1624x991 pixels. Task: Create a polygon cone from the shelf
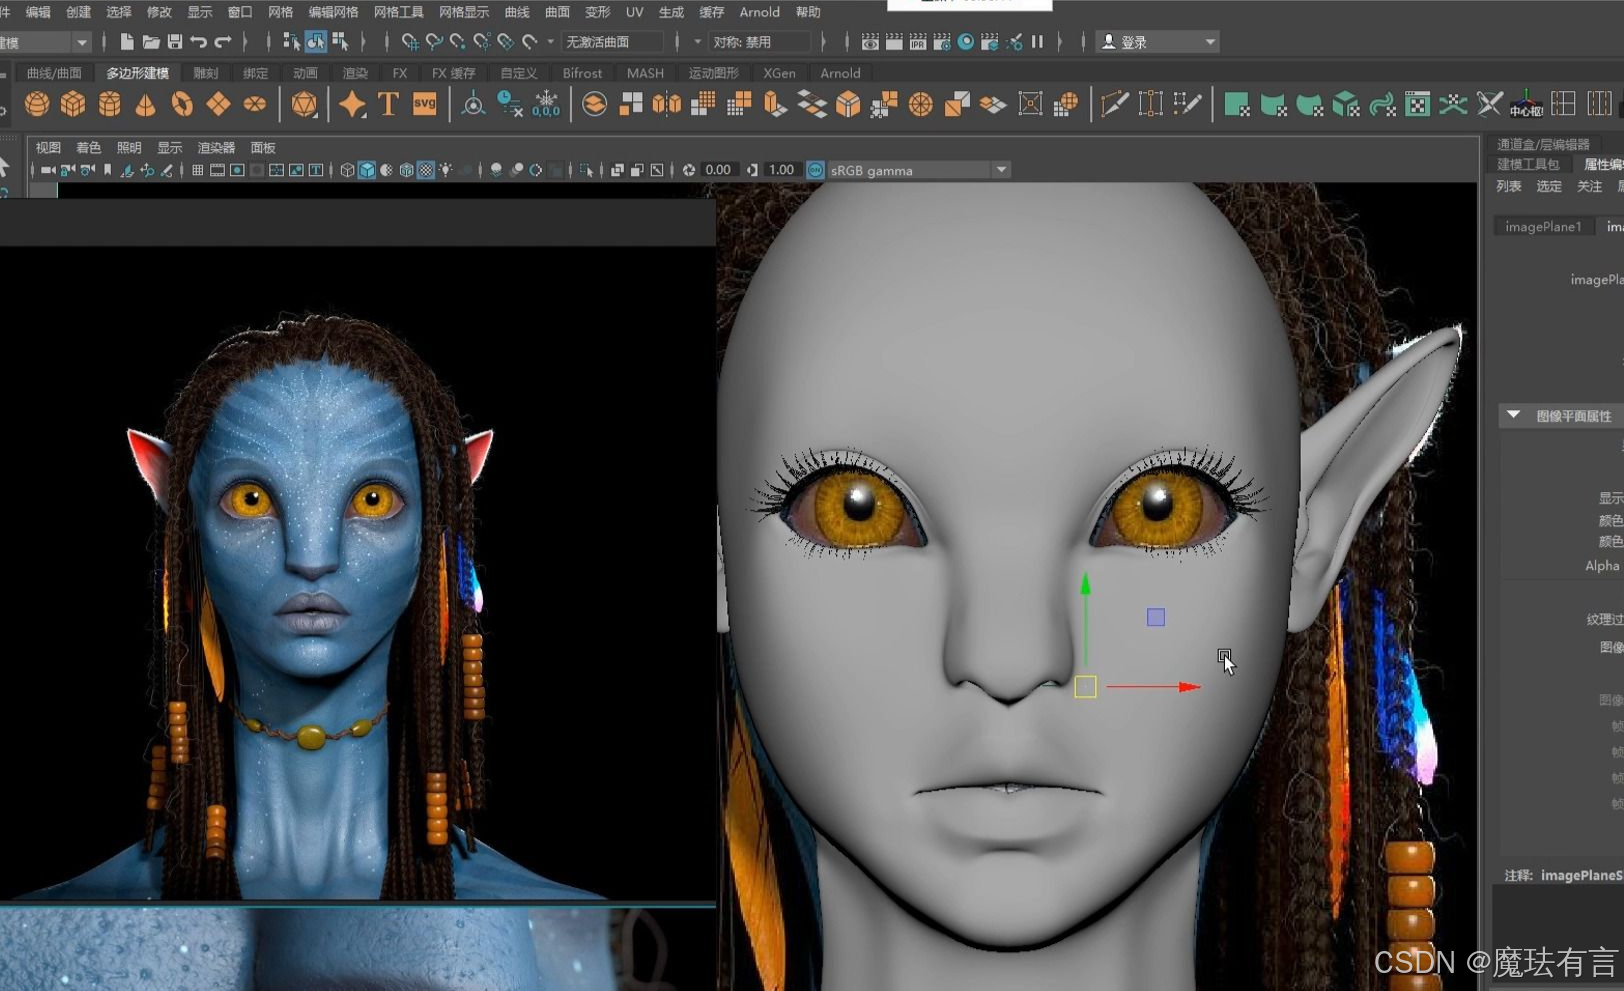[145, 104]
